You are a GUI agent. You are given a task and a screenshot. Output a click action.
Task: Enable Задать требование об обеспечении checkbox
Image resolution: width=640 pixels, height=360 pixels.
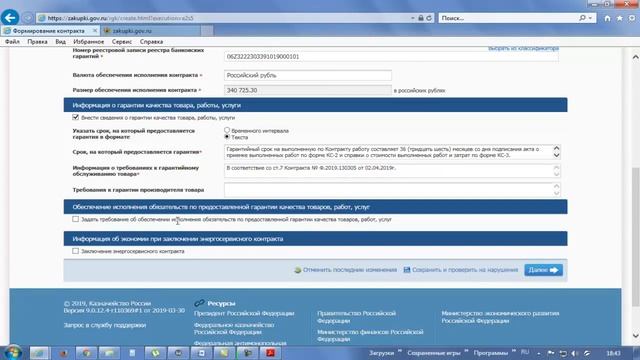click(x=76, y=219)
